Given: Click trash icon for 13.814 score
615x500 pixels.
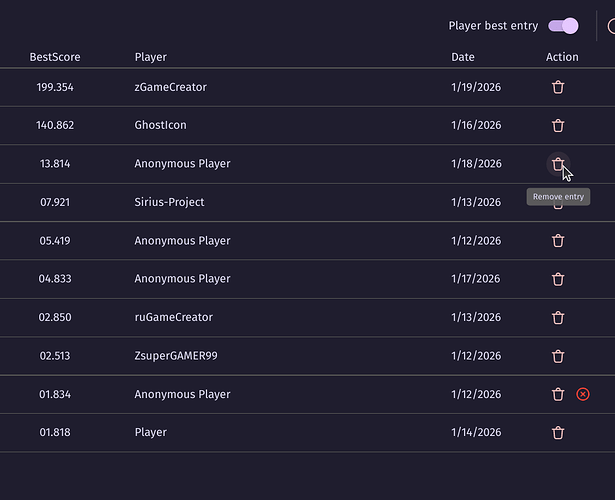Looking at the screenshot, I should (x=558, y=164).
